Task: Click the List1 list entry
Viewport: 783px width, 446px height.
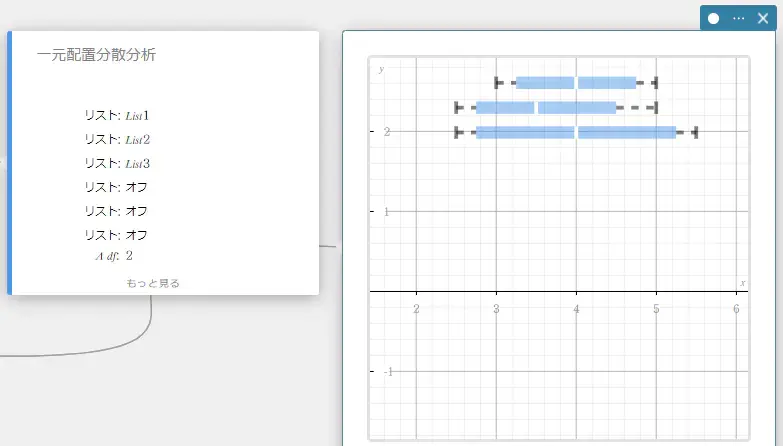Action: (x=137, y=115)
